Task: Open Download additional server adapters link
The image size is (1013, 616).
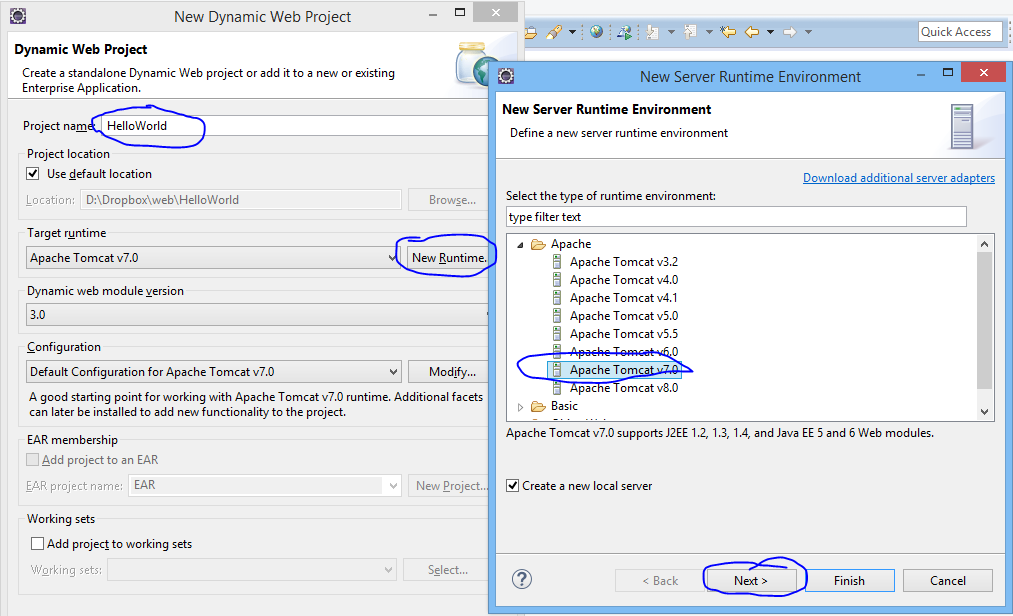Action: [x=899, y=178]
